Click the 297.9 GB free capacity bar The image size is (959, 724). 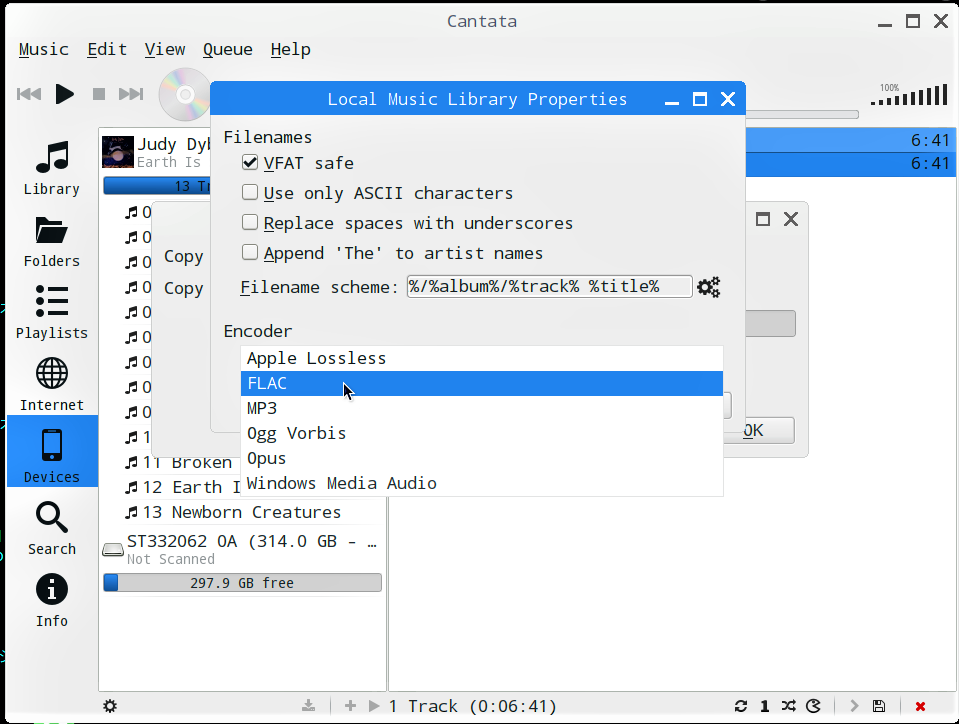point(242,583)
